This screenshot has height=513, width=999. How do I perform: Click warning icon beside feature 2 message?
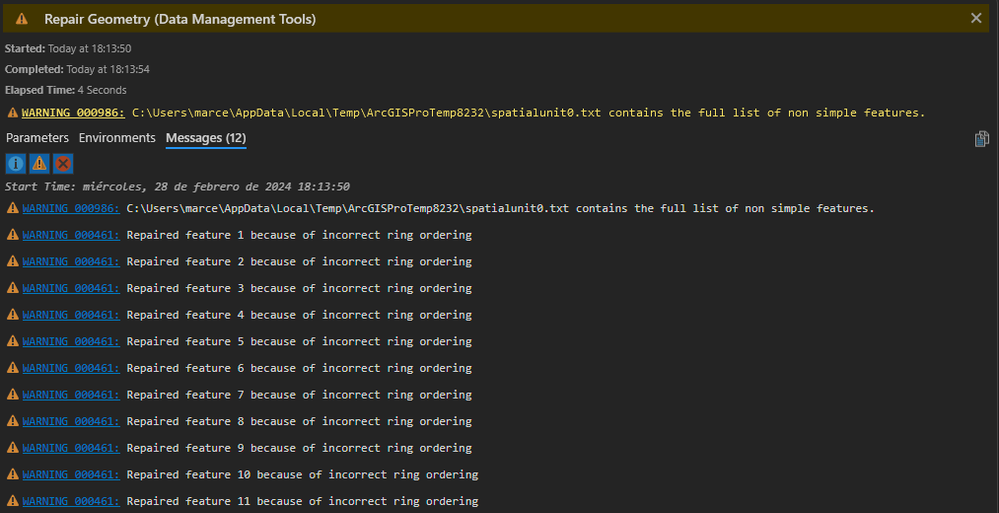[x=12, y=262]
